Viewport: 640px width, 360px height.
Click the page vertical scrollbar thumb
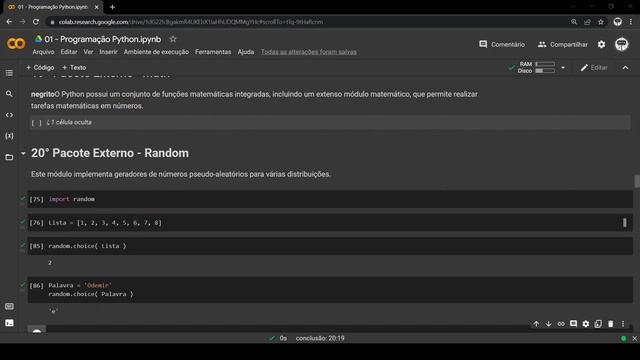(x=637, y=181)
